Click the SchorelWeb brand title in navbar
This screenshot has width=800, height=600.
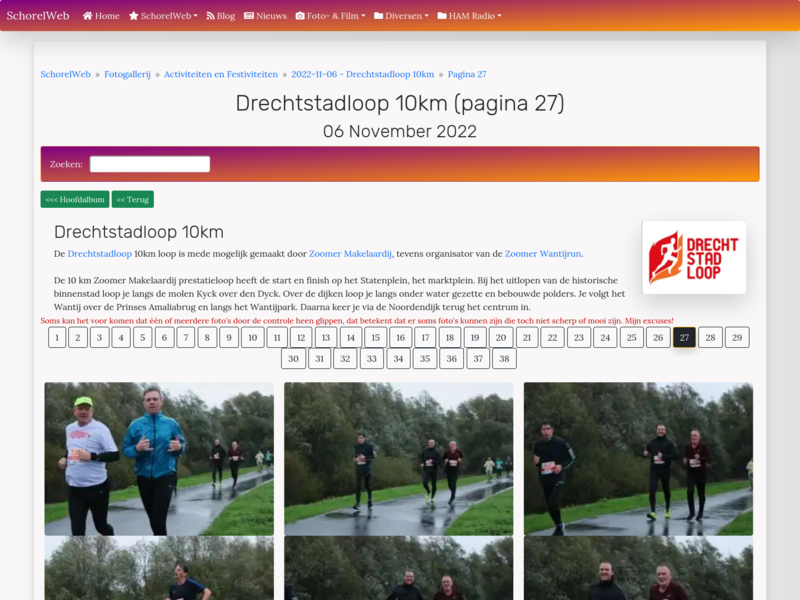pos(38,16)
